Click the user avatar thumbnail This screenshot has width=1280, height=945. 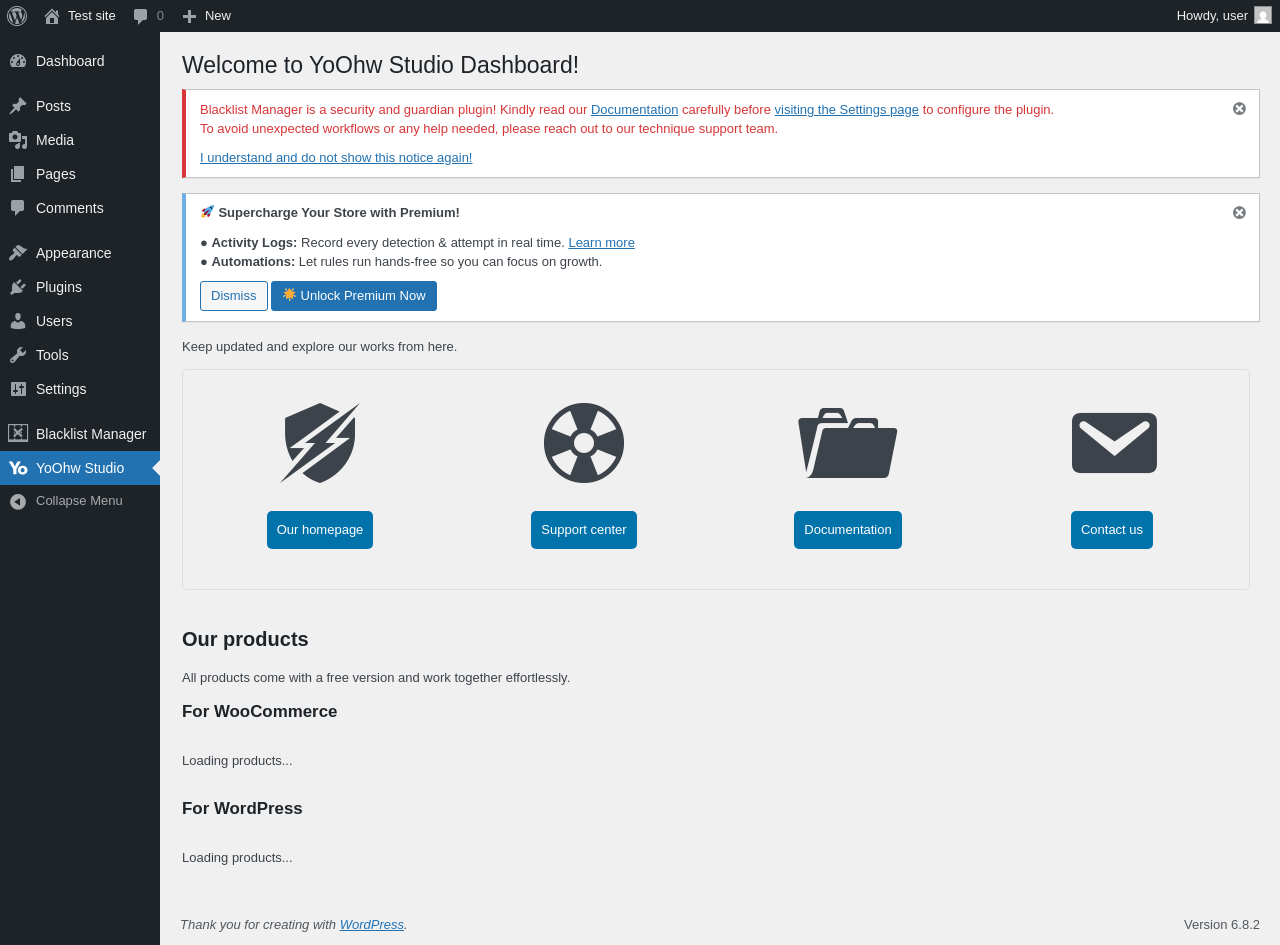[x=1263, y=15]
